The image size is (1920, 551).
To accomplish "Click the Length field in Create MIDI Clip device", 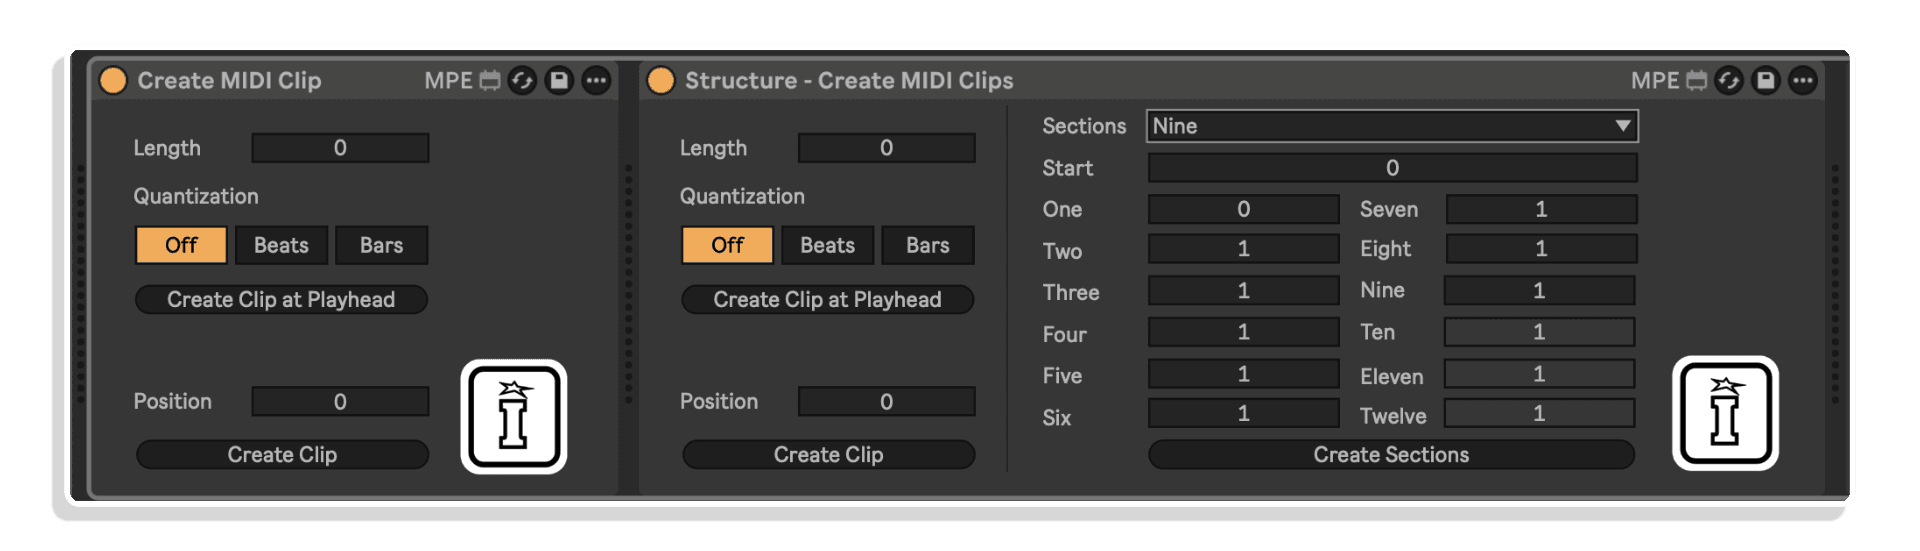I will (x=340, y=147).
